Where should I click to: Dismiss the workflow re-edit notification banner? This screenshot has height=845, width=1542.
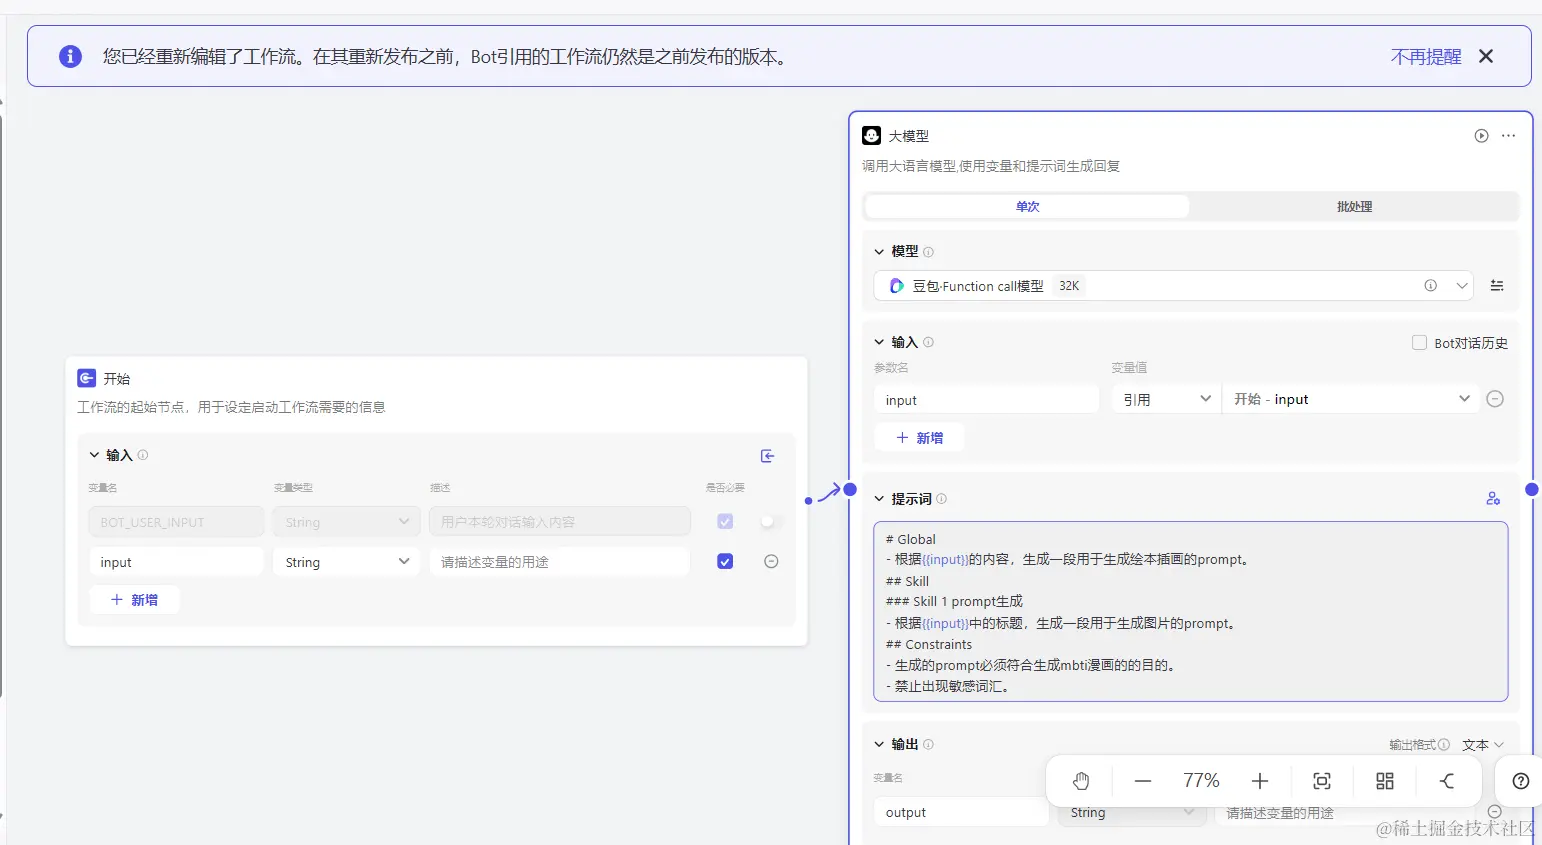[x=1486, y=56]
